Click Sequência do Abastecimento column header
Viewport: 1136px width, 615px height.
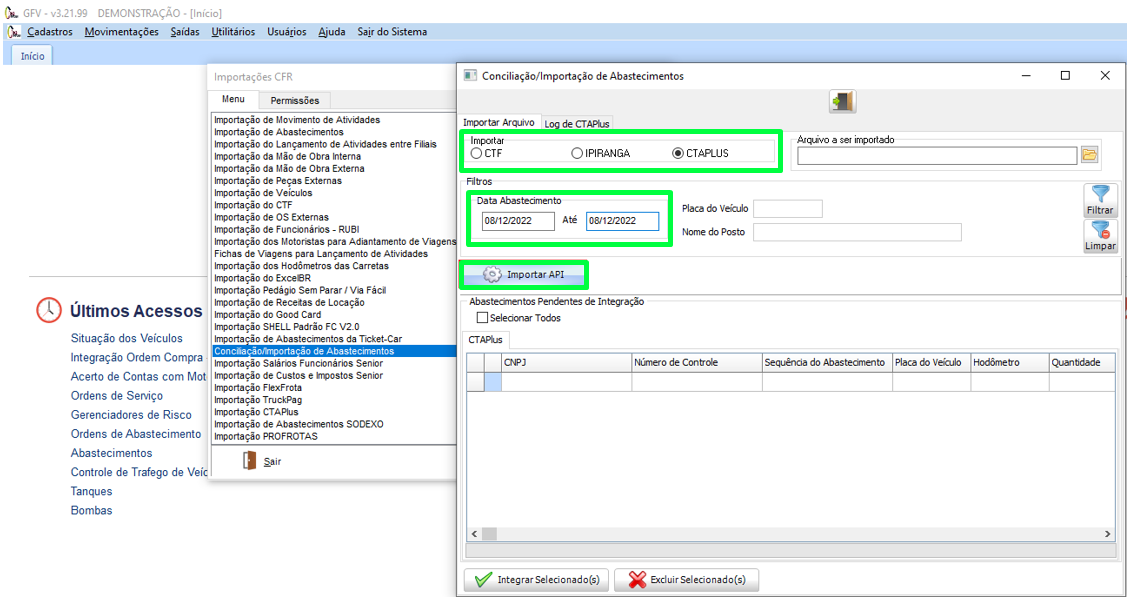click(827, 362)
